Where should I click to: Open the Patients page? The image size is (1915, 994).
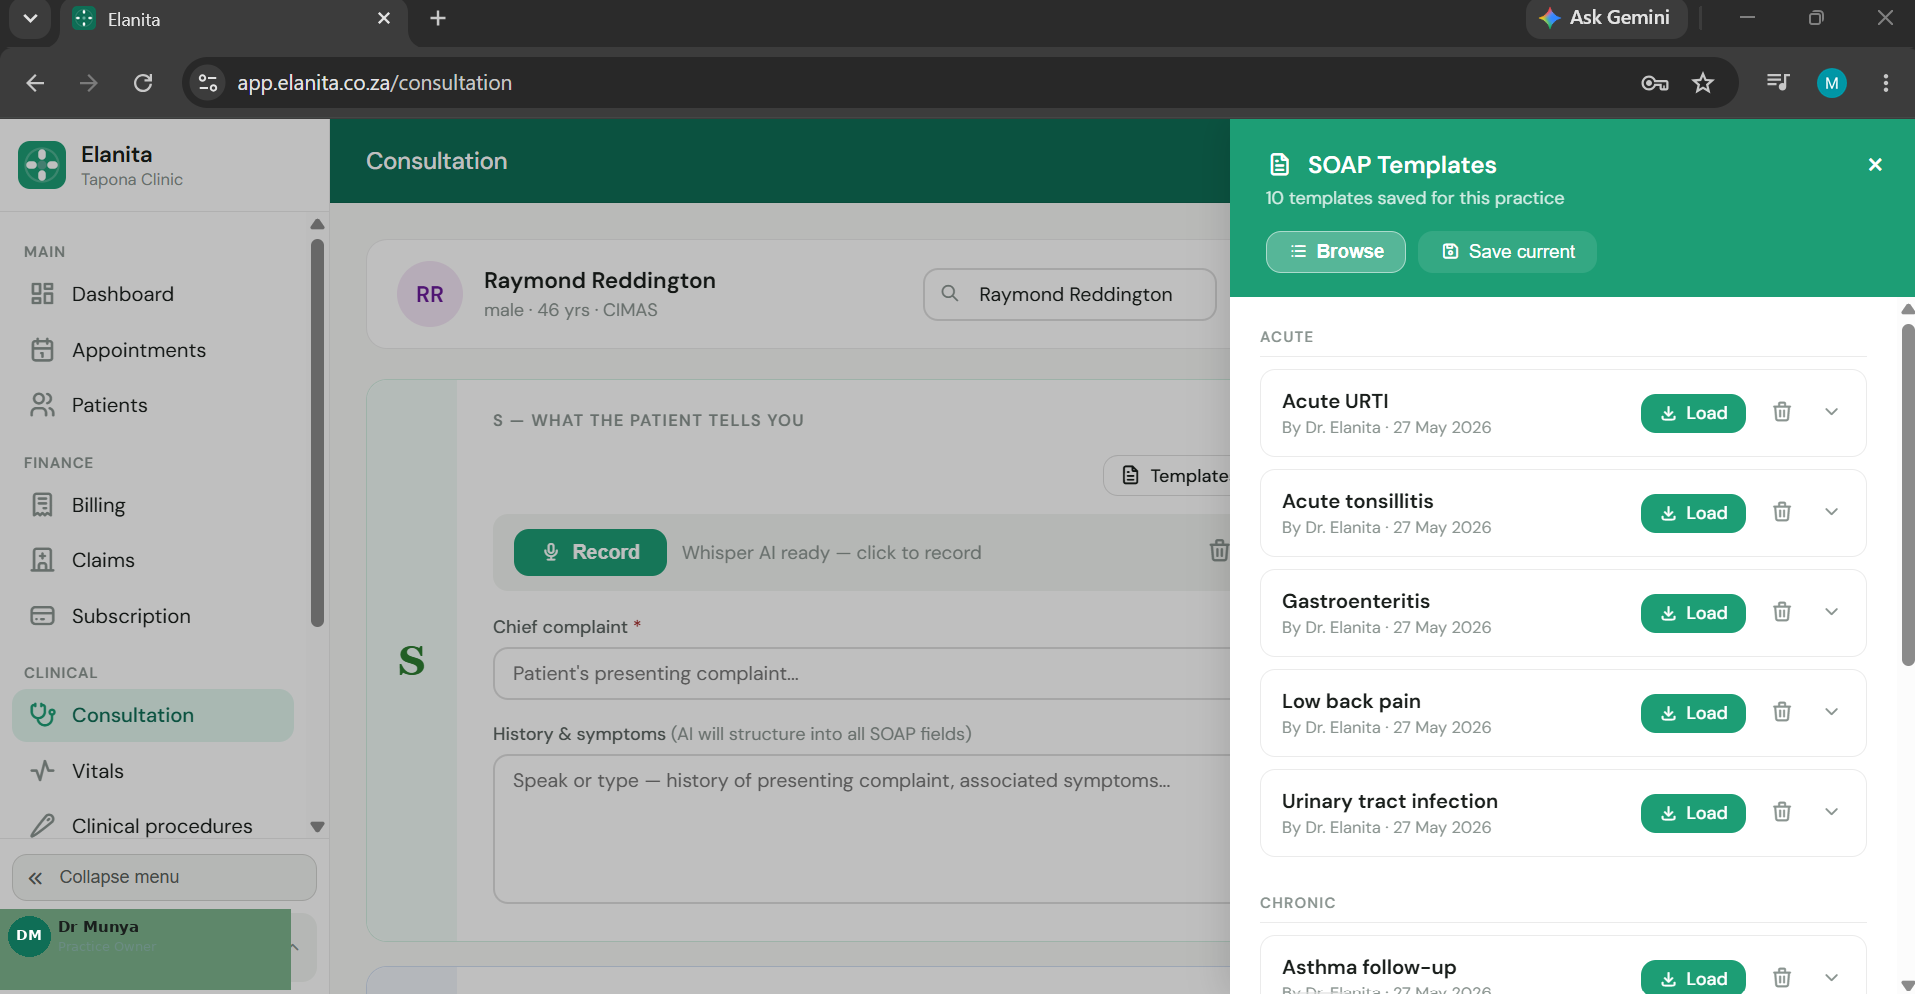153,405
